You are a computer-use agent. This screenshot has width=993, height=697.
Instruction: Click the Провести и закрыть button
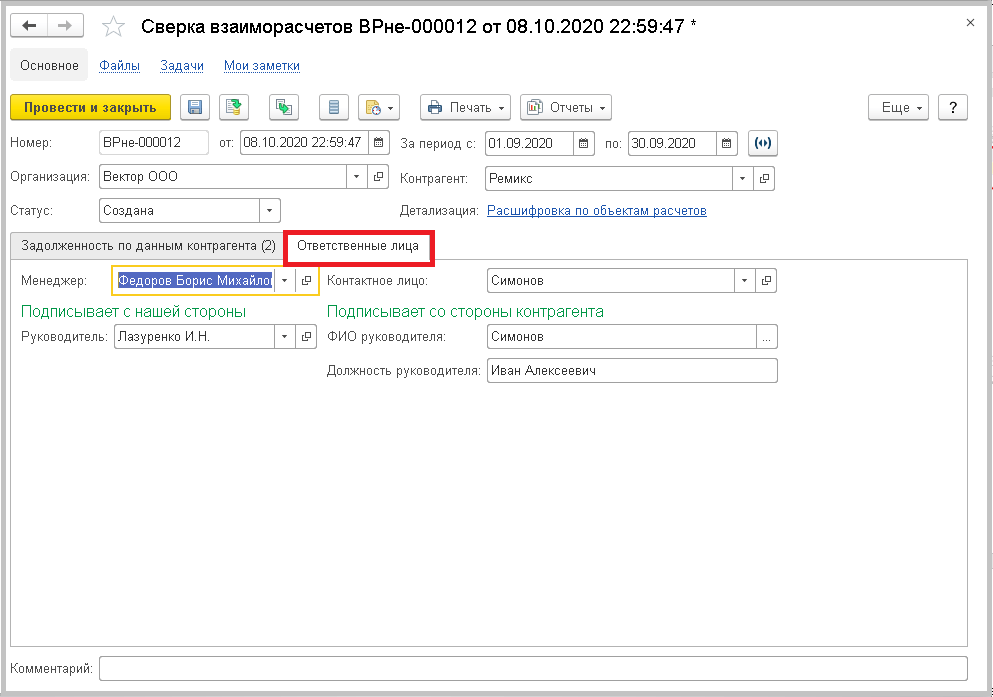[90, 108]
